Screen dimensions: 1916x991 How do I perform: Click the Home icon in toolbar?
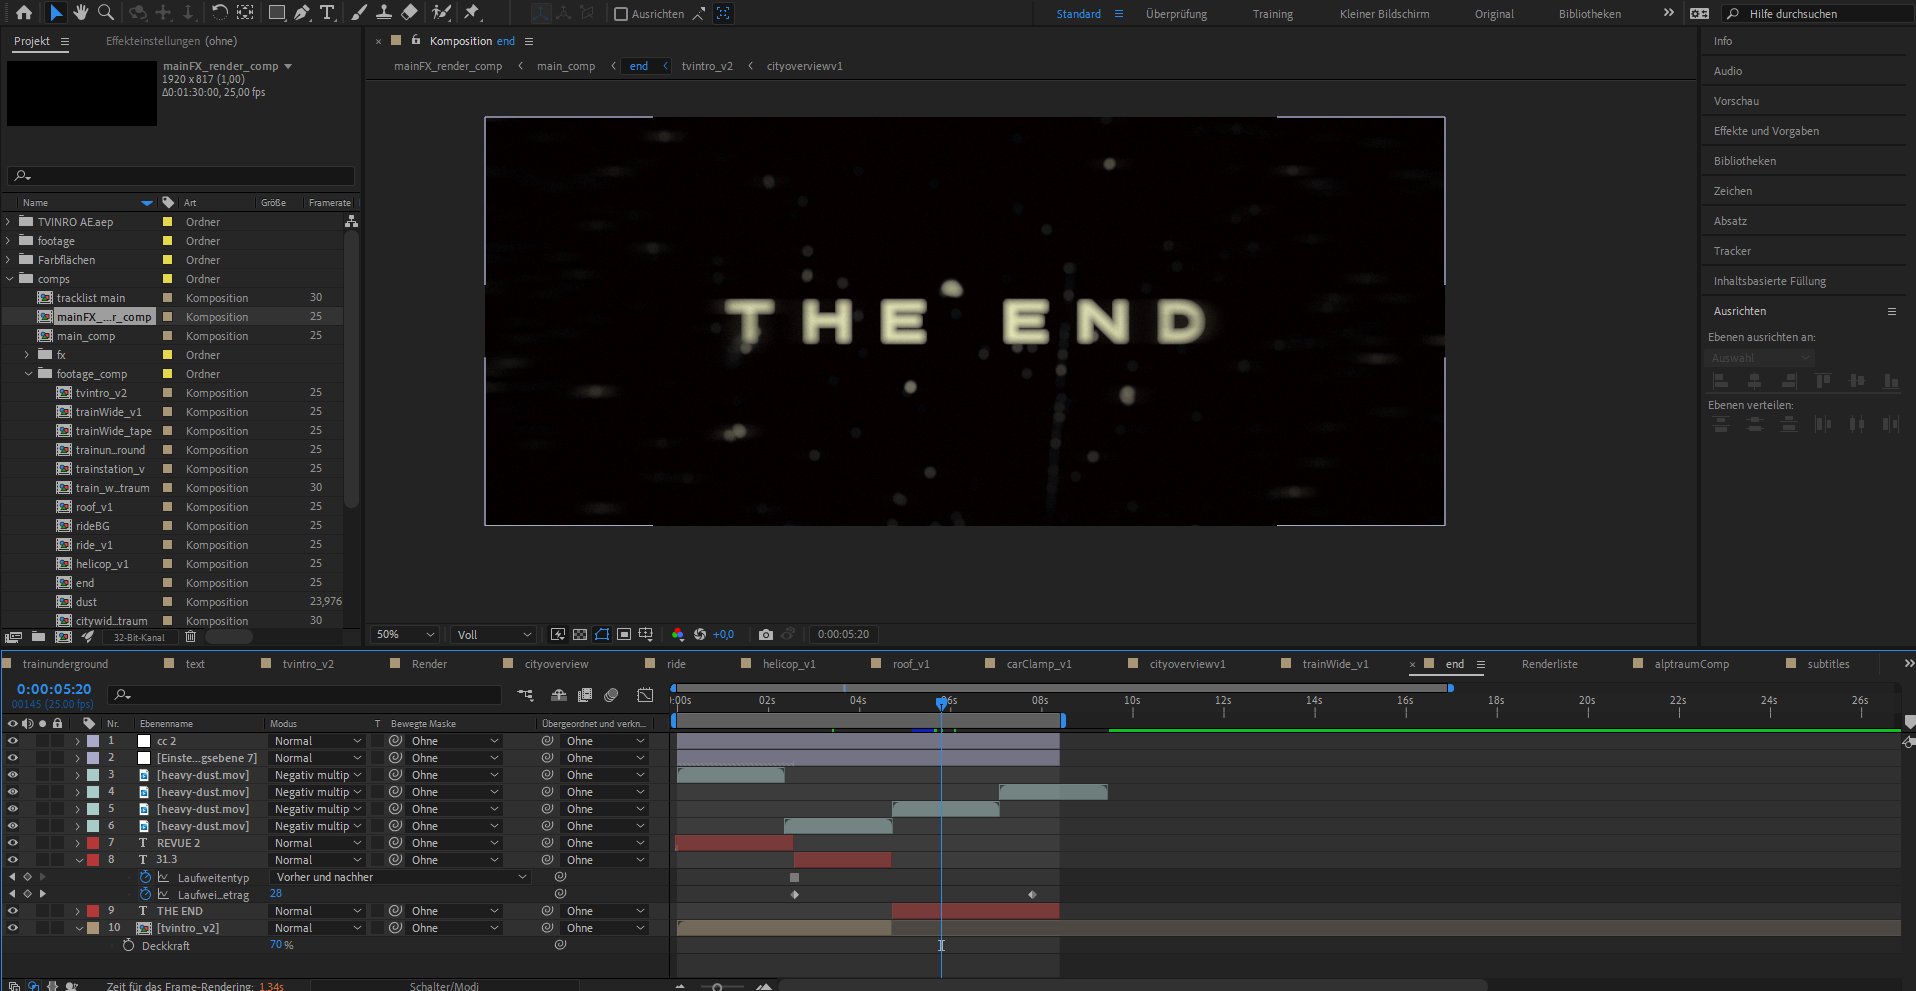(24, 13)
